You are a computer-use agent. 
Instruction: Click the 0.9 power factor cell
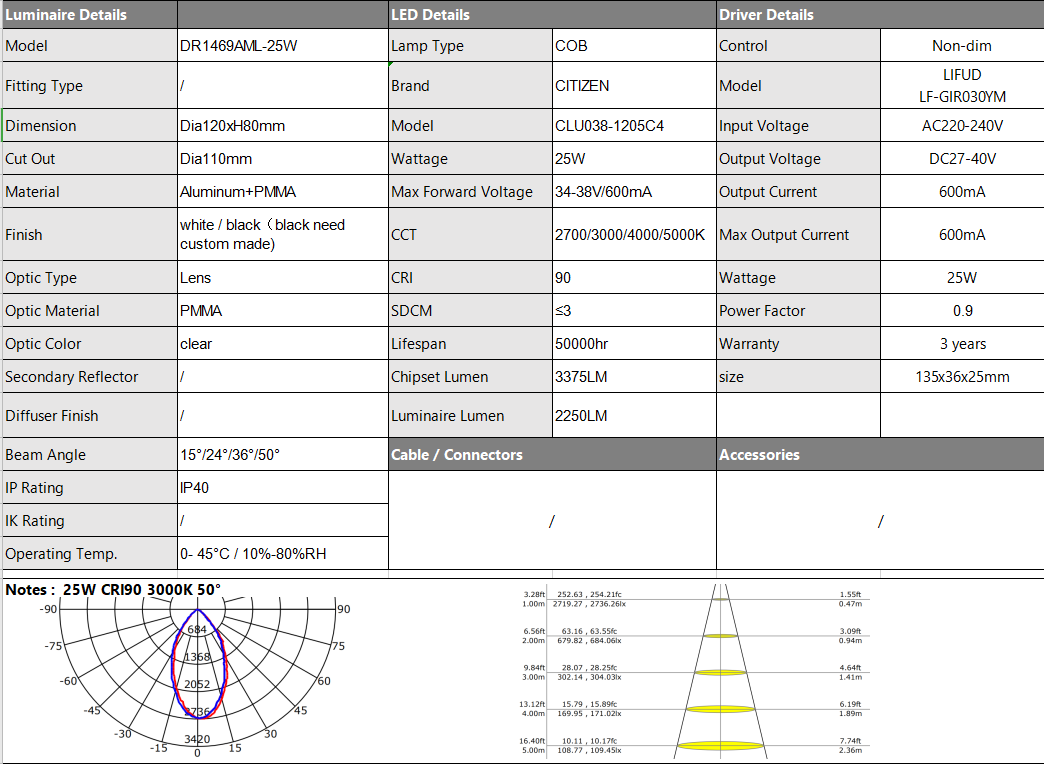[962, 310]
